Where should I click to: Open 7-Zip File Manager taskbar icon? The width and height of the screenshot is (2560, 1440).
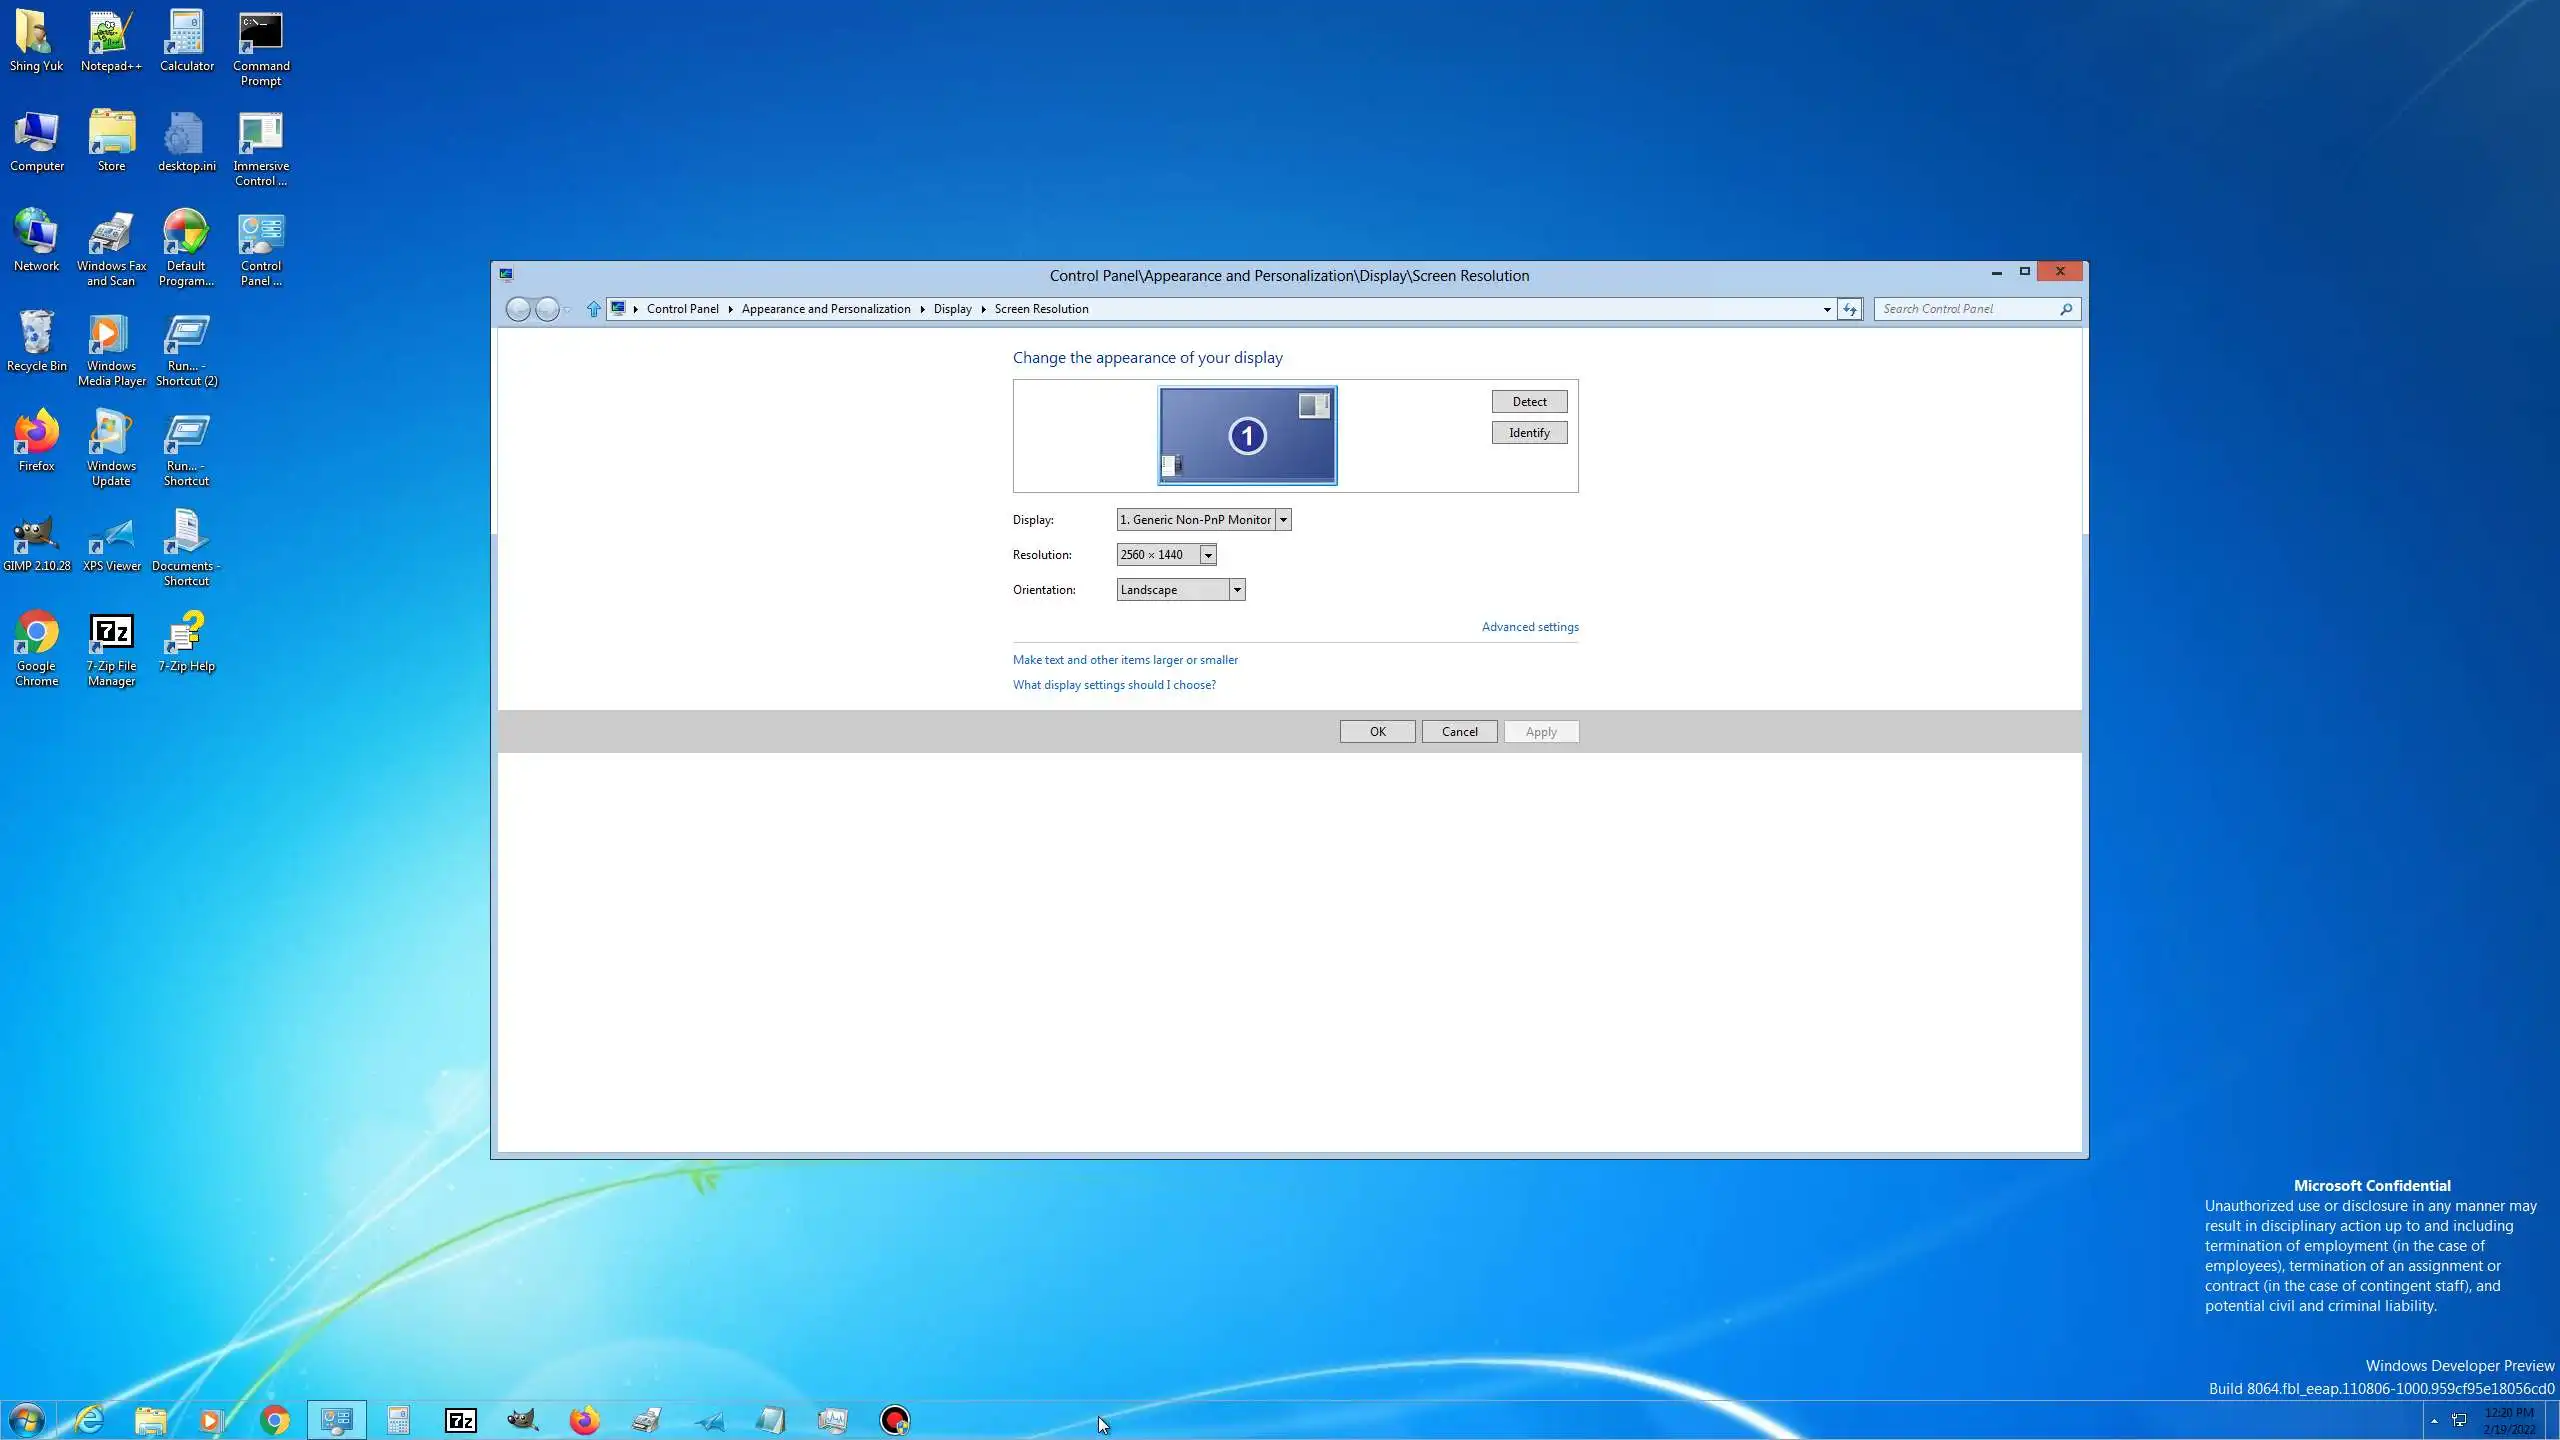pos(460,1420)
